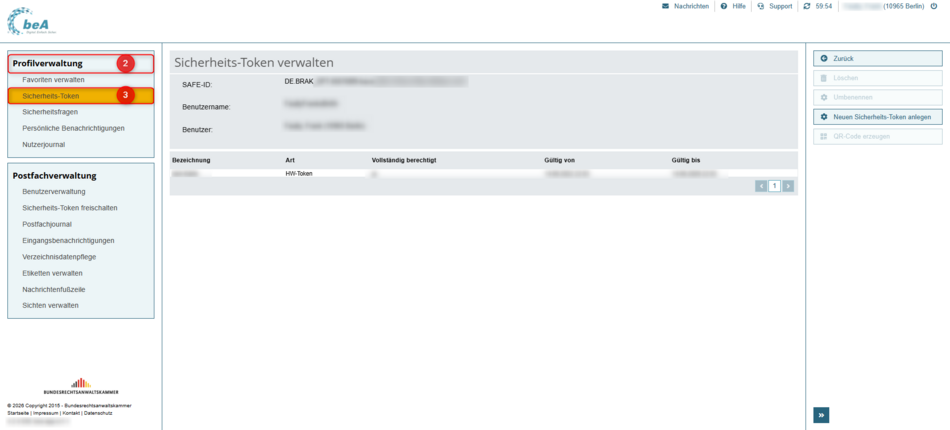Open the Impressum footer link
The image size is (950, 430).
point(45,413)
